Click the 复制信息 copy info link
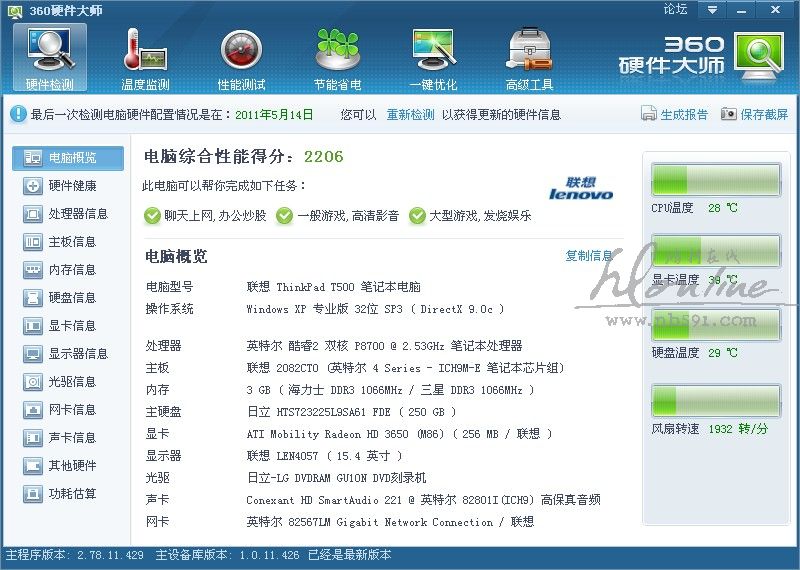This screenshot has width=800, height=570. click(589, 256)
